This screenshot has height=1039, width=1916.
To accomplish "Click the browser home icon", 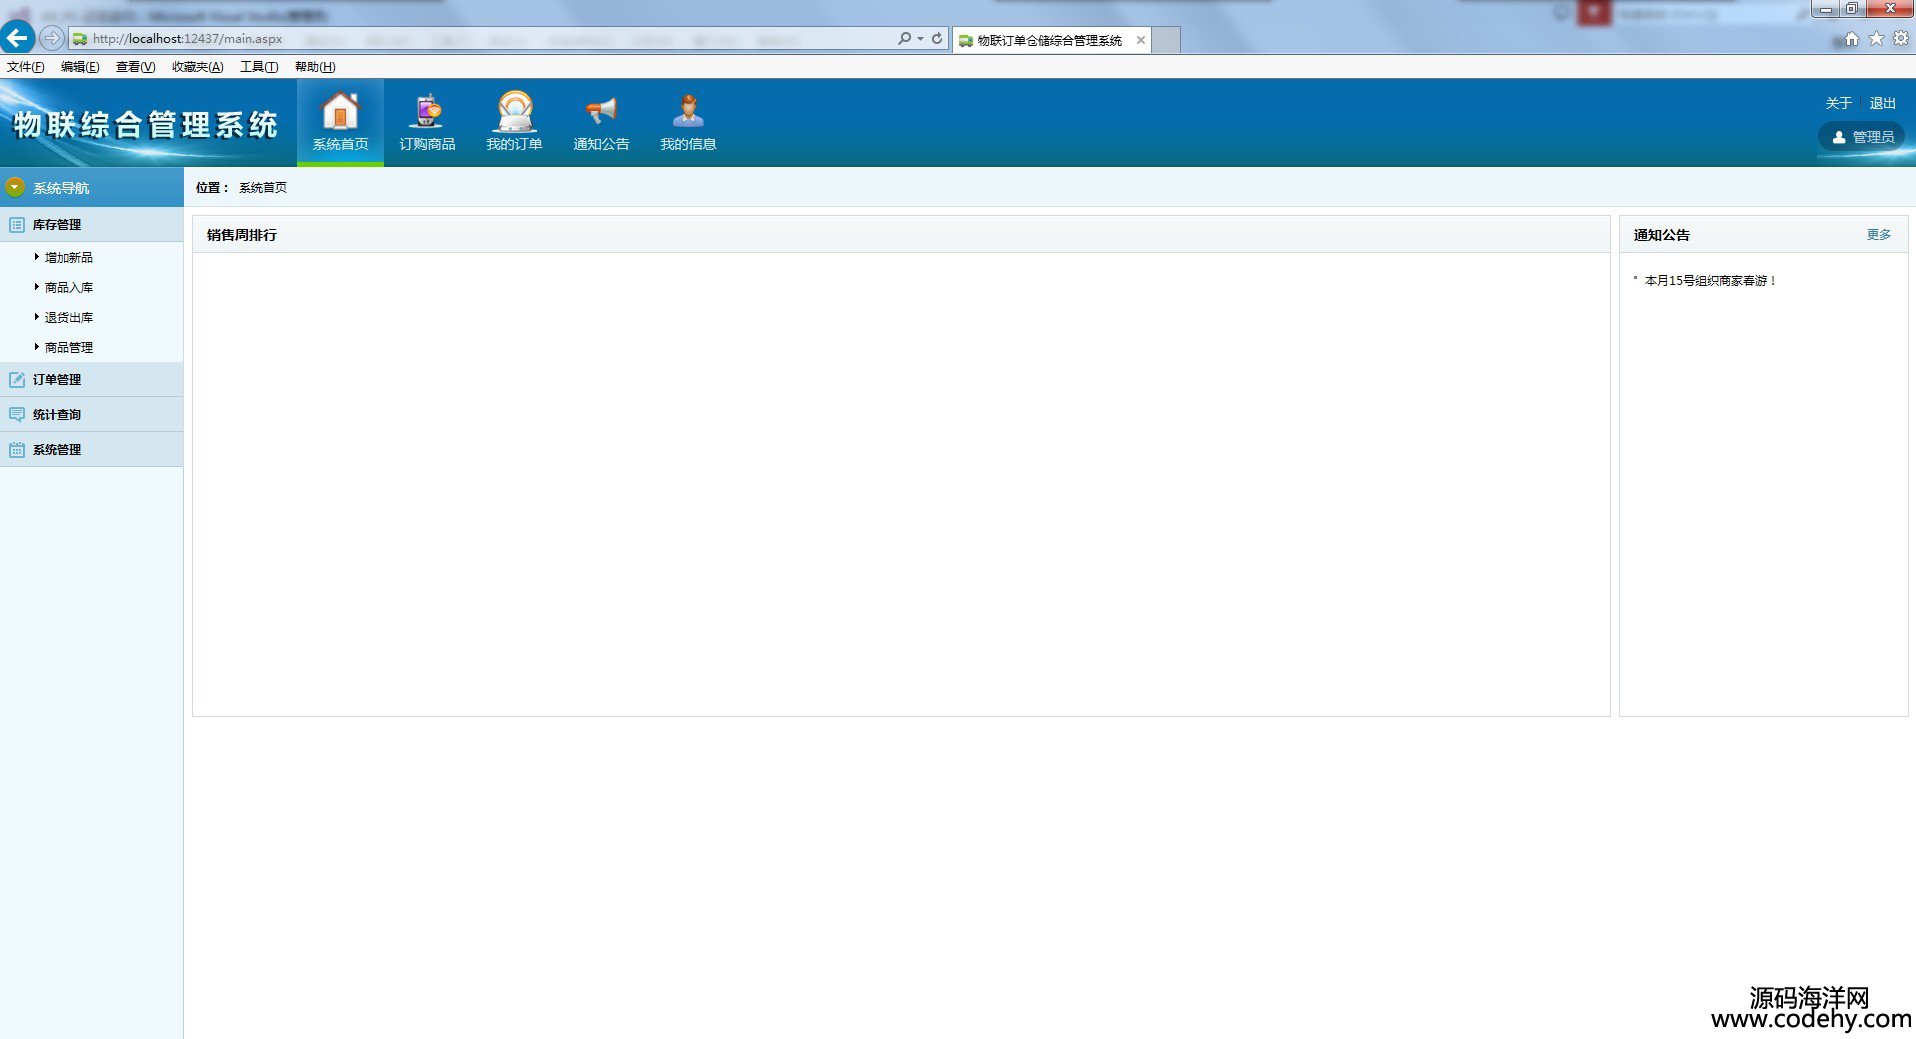I will (1852, 38).
